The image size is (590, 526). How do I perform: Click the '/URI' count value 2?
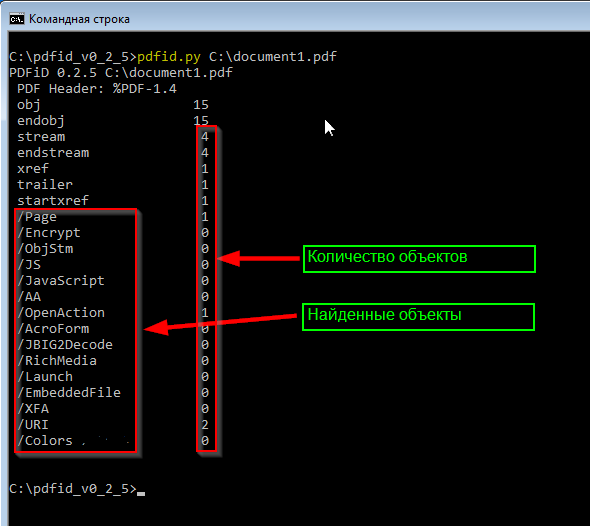click(x=205, y=425)
